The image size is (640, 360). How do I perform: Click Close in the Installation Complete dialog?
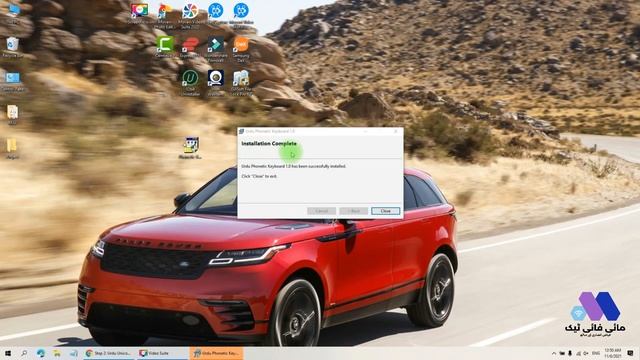pyautogui.click(x=385, y=211)
